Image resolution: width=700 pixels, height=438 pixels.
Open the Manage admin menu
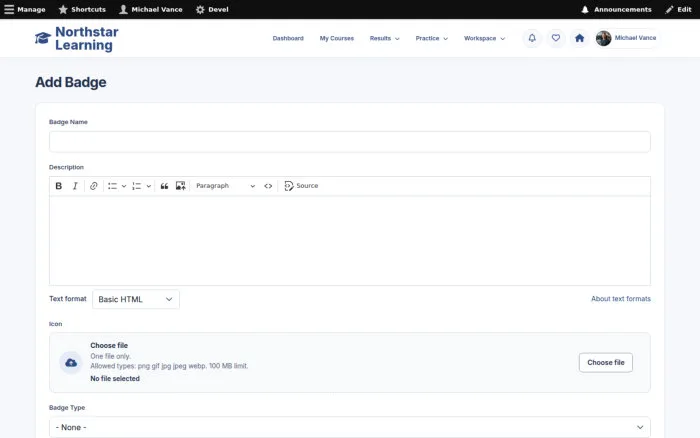pyautogui.click(x=25, y=9)
